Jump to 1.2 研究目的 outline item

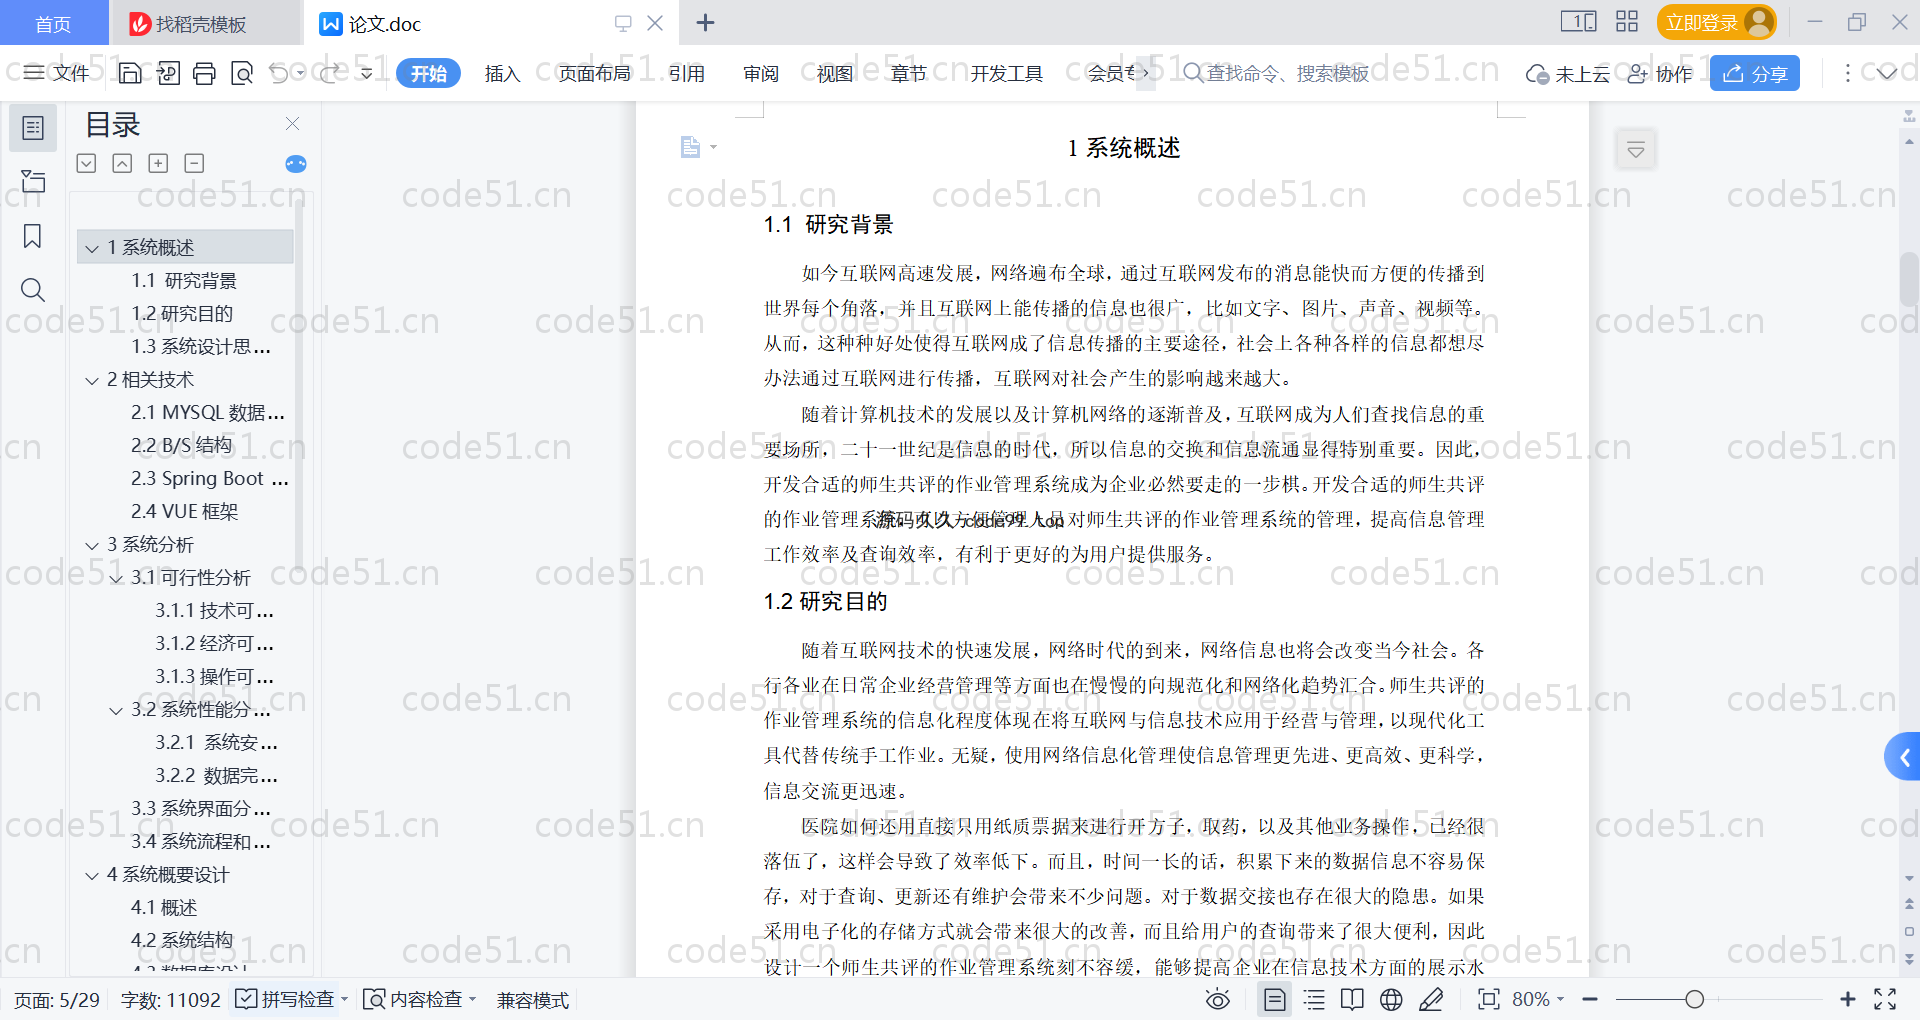182,314
